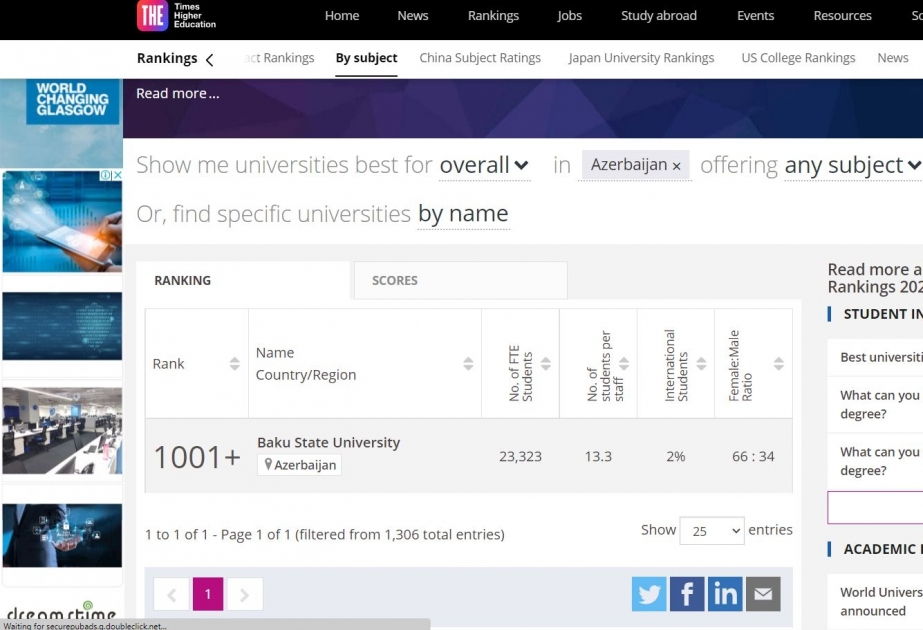Sort table by Name column

click(468, 363)
